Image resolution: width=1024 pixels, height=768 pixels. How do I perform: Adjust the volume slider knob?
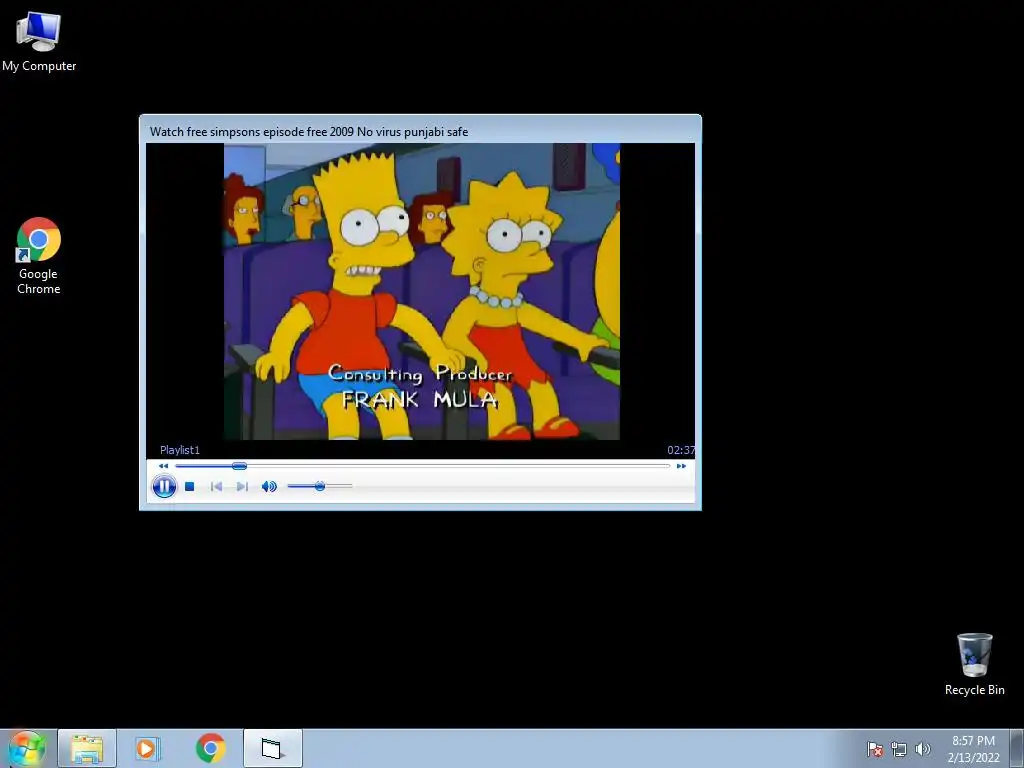pos(320,486)
